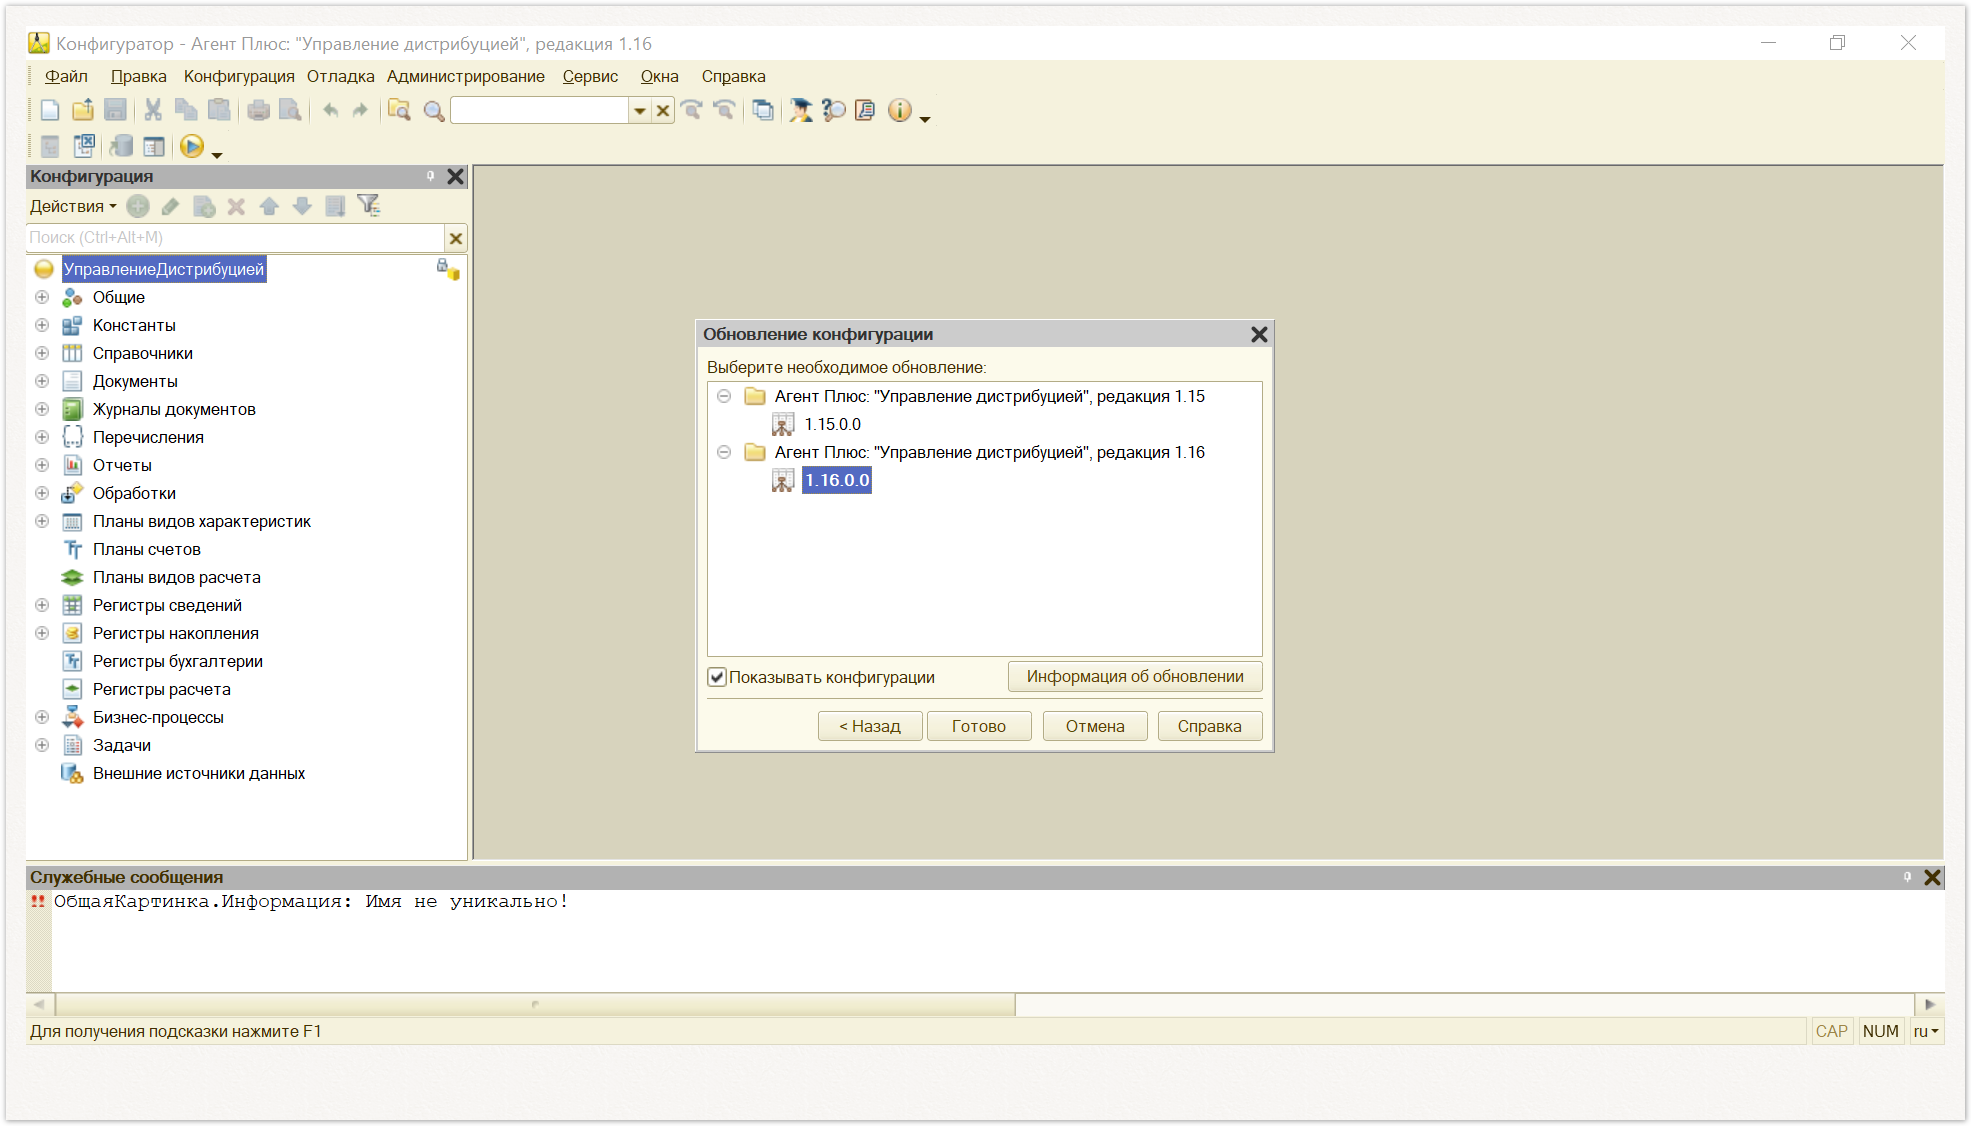The image size is (1971, 1126).
Task: Click the Copy icon in the toolbar
Action: 186,111
